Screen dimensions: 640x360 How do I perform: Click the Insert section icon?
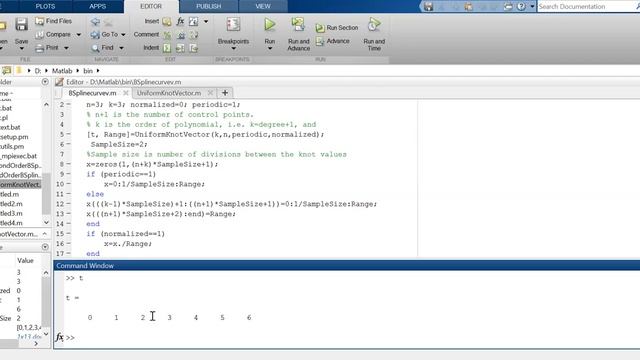167,21
